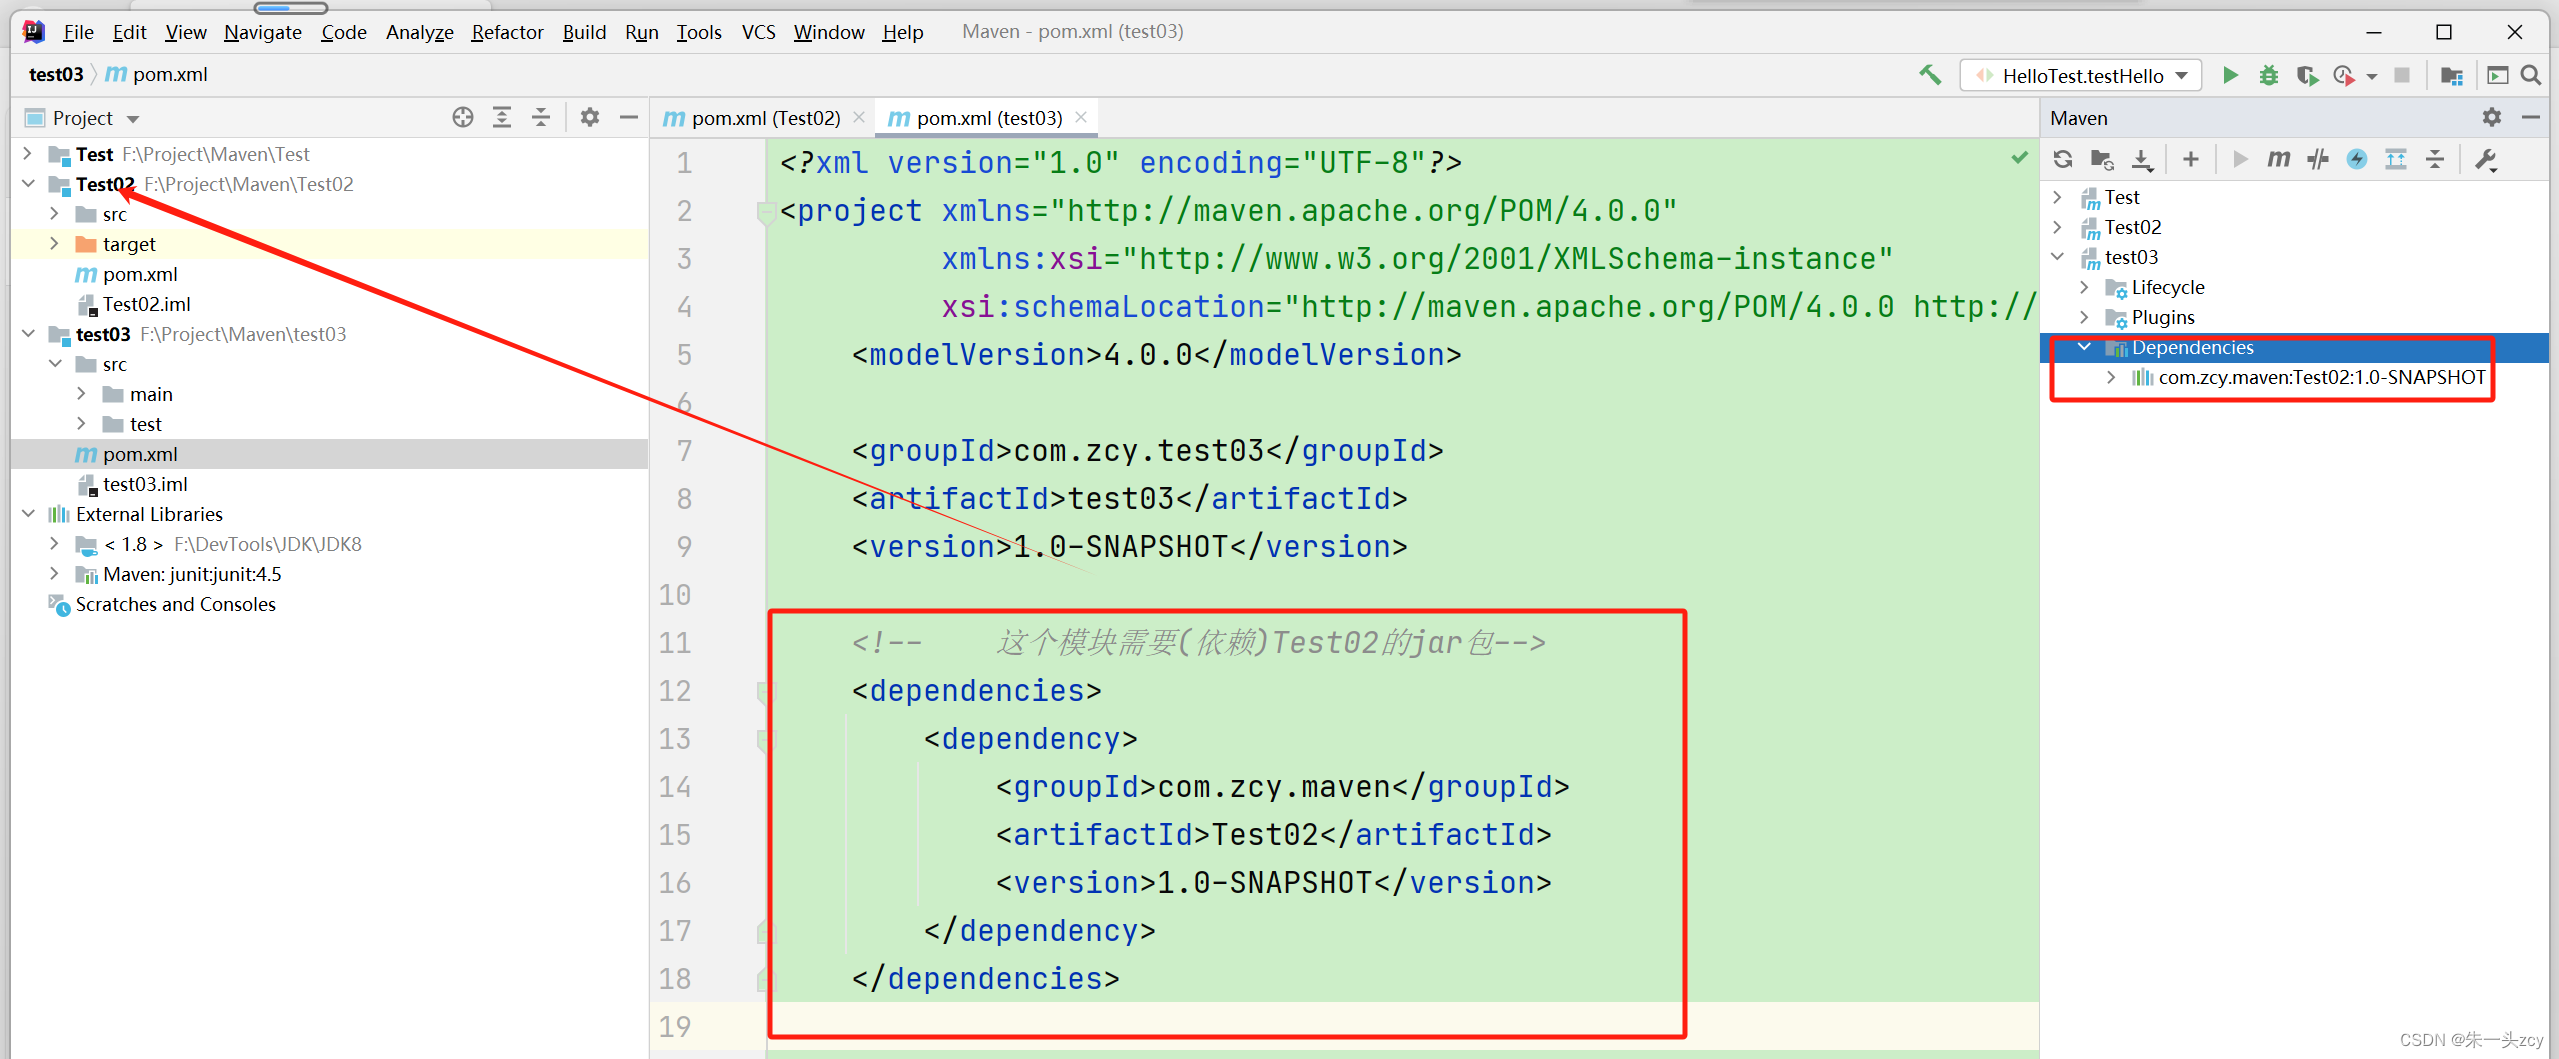Click fold marker on dependencies line 12
The width and height of the screenshot is (2559, 1059).
(765, 691)
